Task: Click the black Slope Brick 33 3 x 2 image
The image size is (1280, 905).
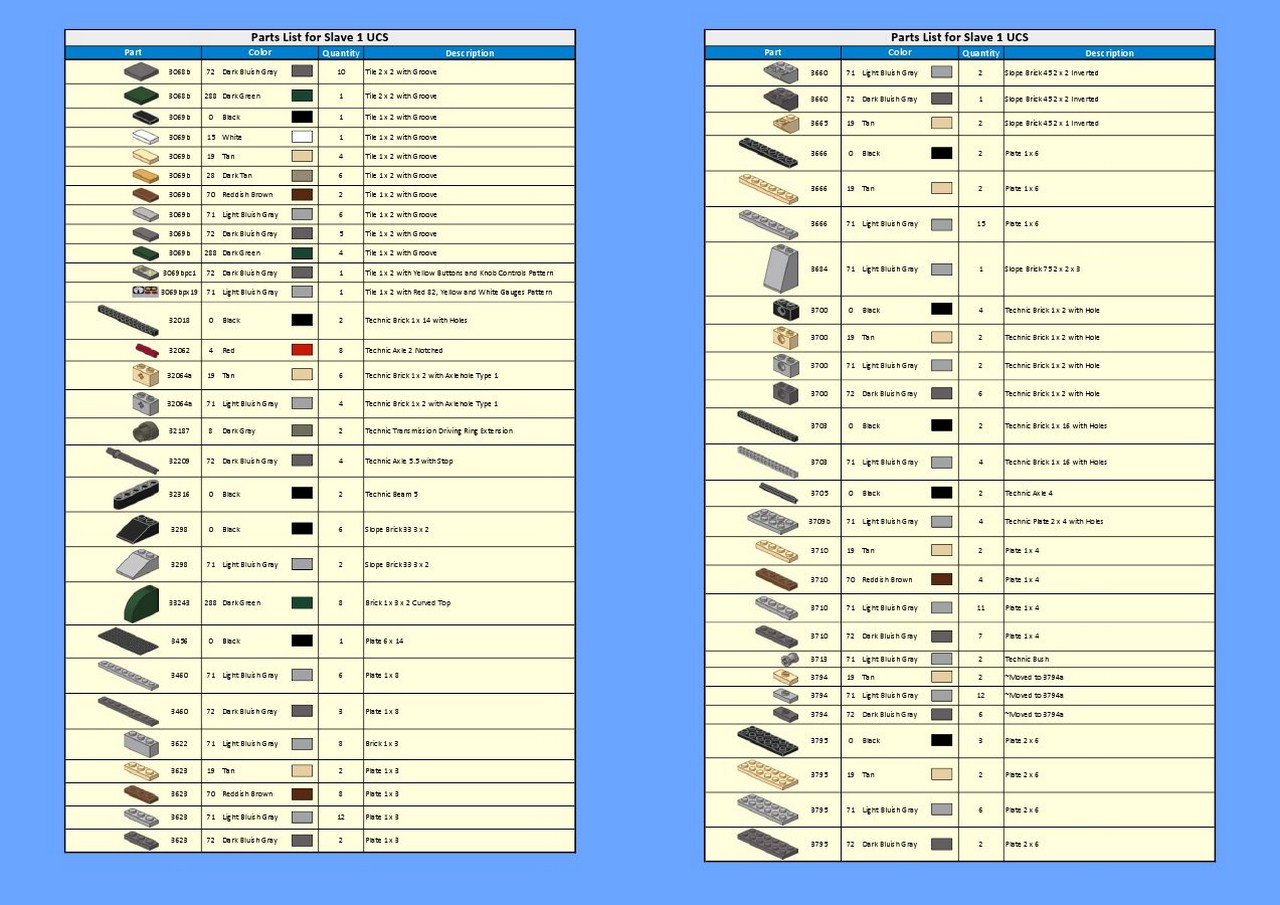Action: point(139,529)
